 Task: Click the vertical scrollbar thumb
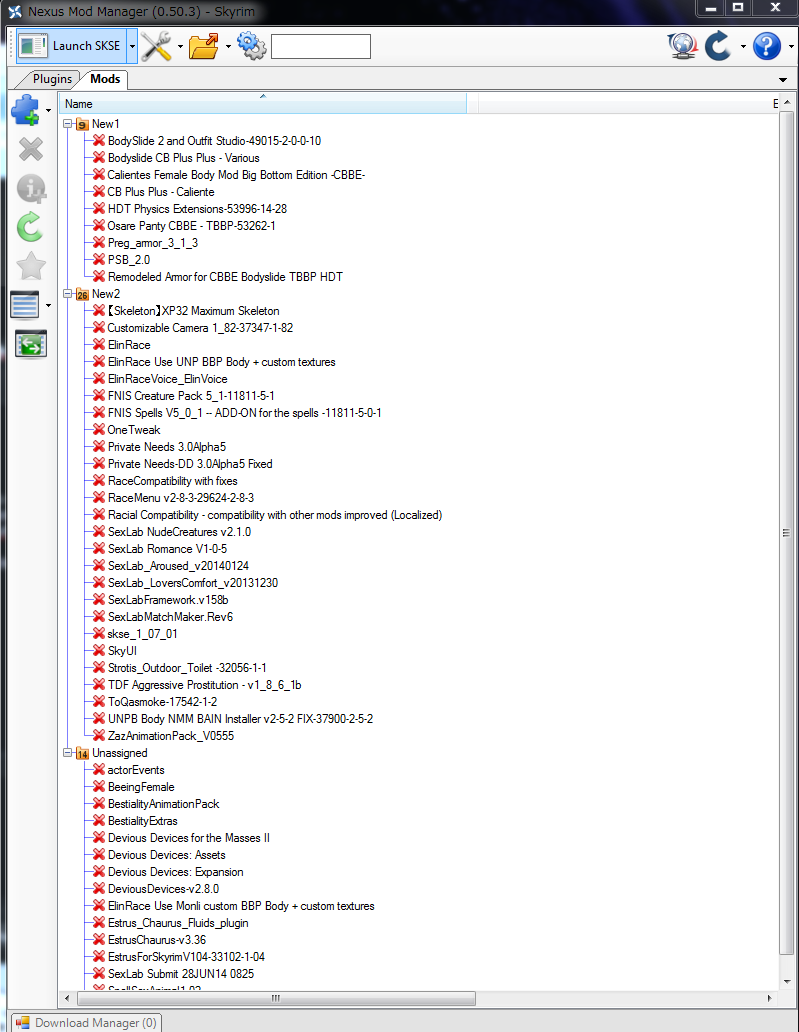786,532
